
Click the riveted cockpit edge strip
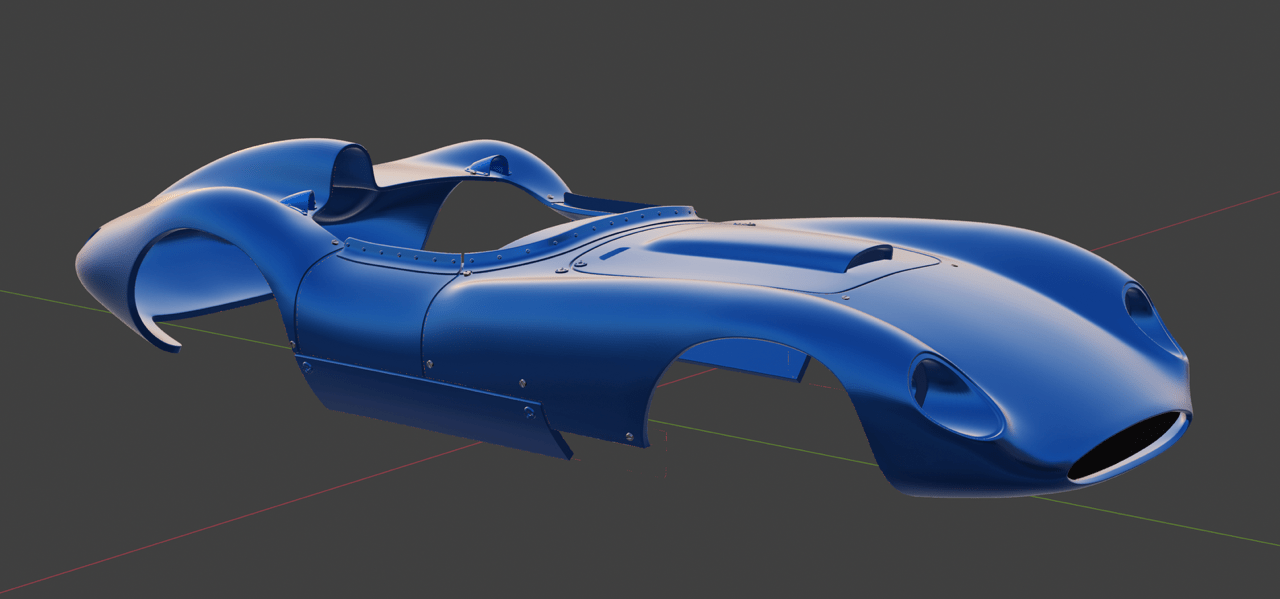pyautogui.click(x=400, y=254)
